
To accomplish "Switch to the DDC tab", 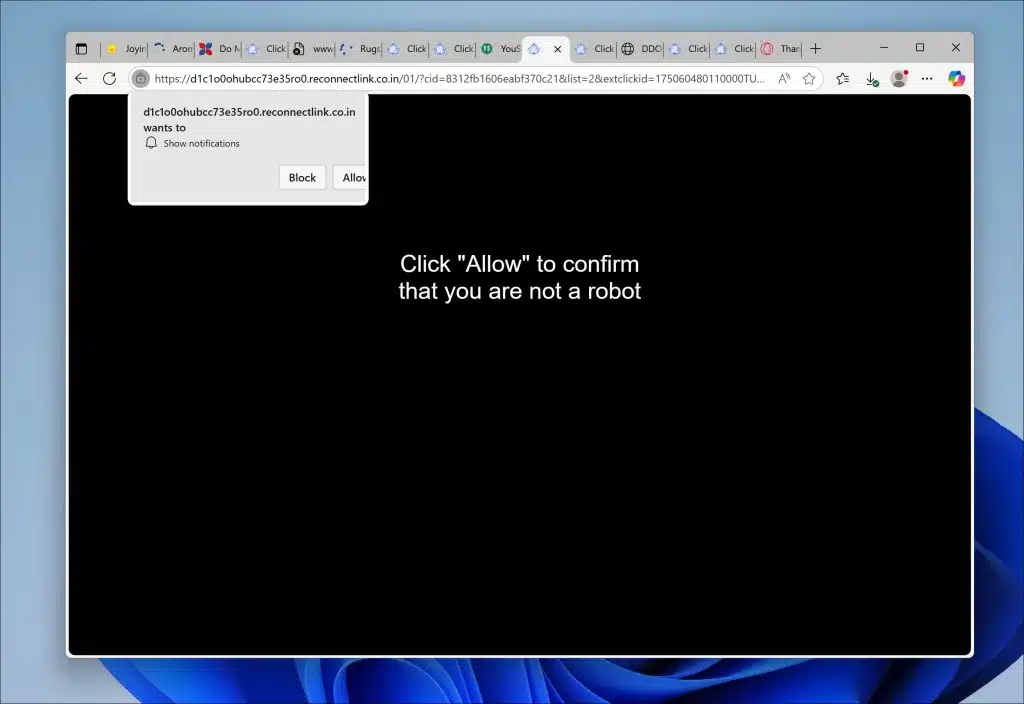I will pyautogui.click(x=641, y=49).
